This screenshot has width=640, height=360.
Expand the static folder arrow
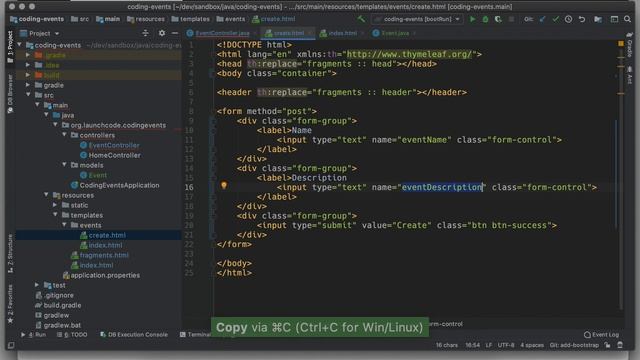tap(55, 205)
